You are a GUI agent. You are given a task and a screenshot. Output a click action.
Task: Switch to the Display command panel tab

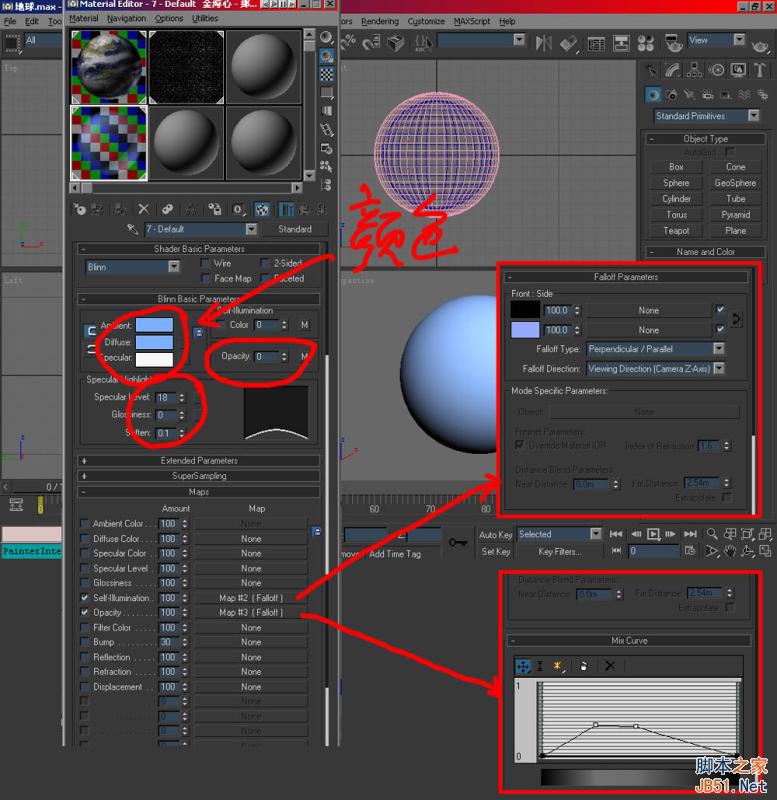[738, 70]
